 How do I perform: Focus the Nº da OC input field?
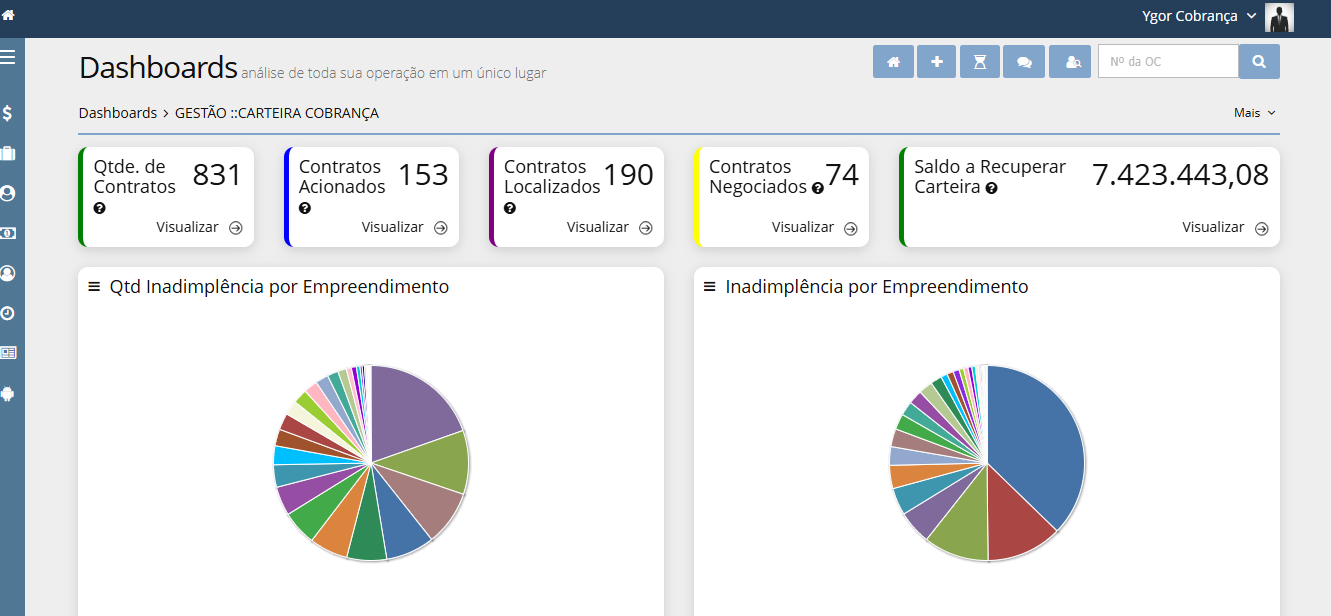pyautogui.click(x=1167, y=62)
